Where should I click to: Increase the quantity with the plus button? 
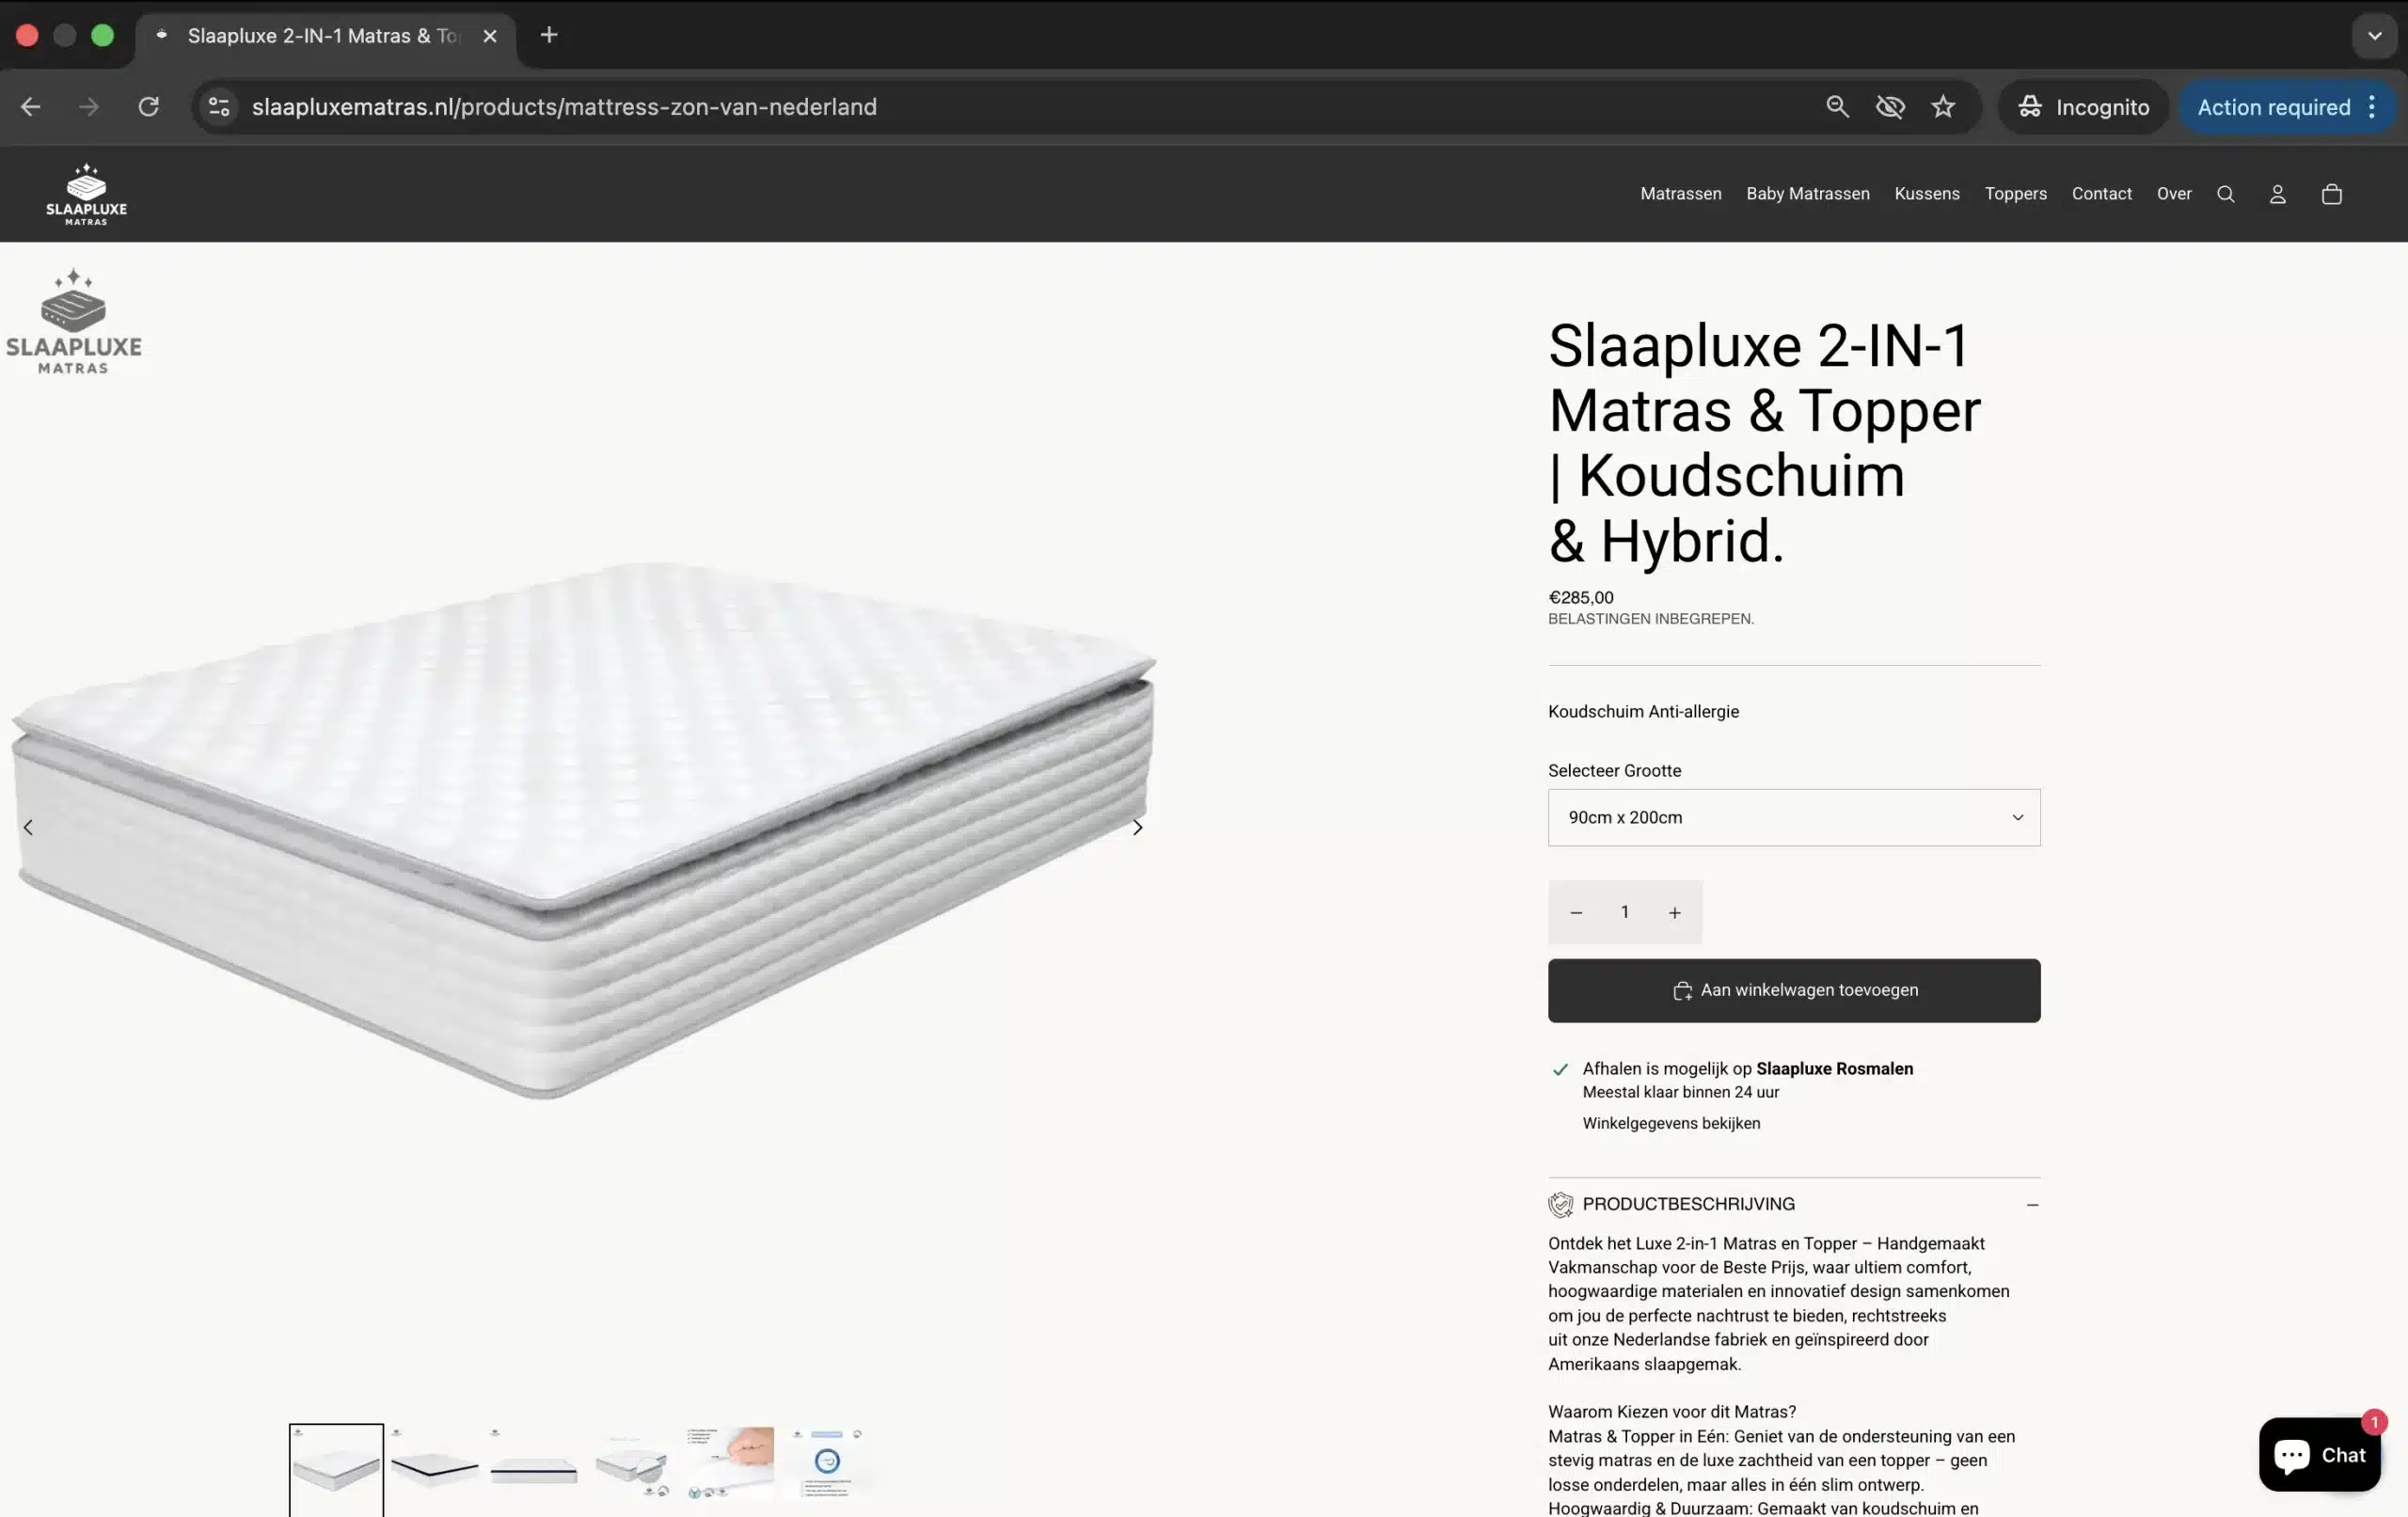coord(1674,912)
